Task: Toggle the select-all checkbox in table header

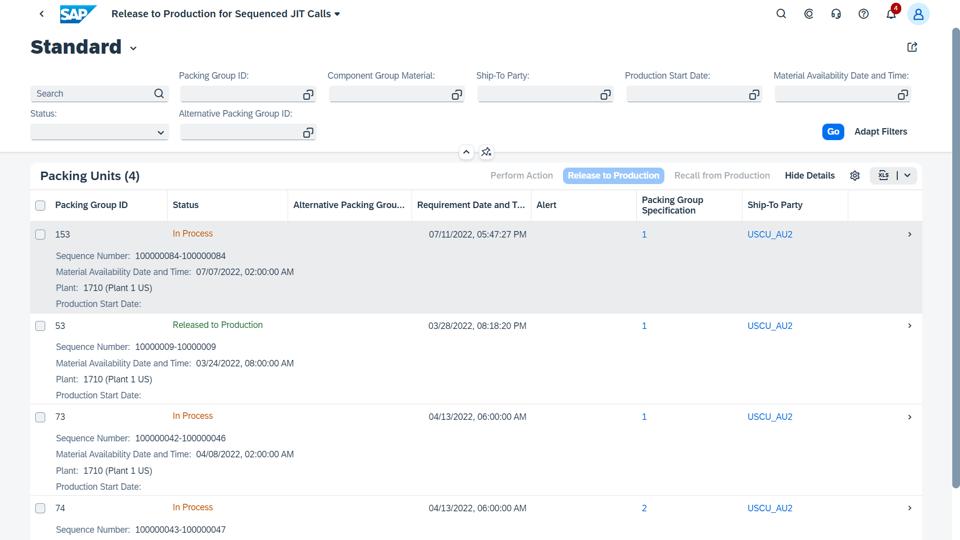Action: (x=40, y=205)
